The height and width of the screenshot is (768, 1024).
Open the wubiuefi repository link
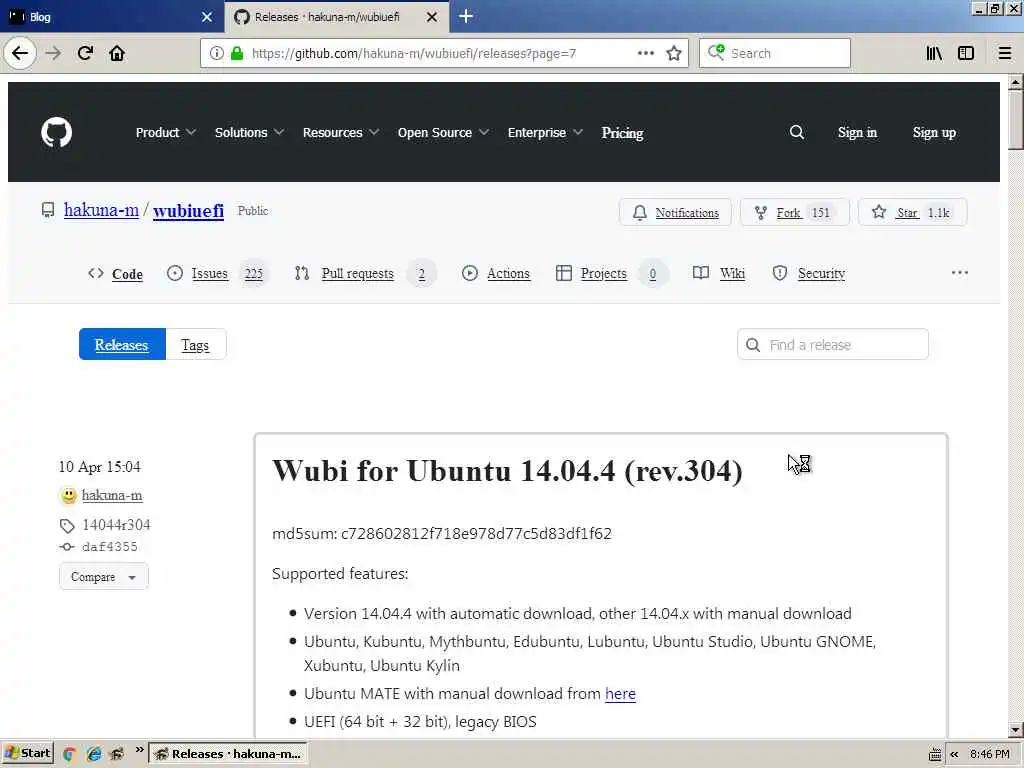pos(188,210)
